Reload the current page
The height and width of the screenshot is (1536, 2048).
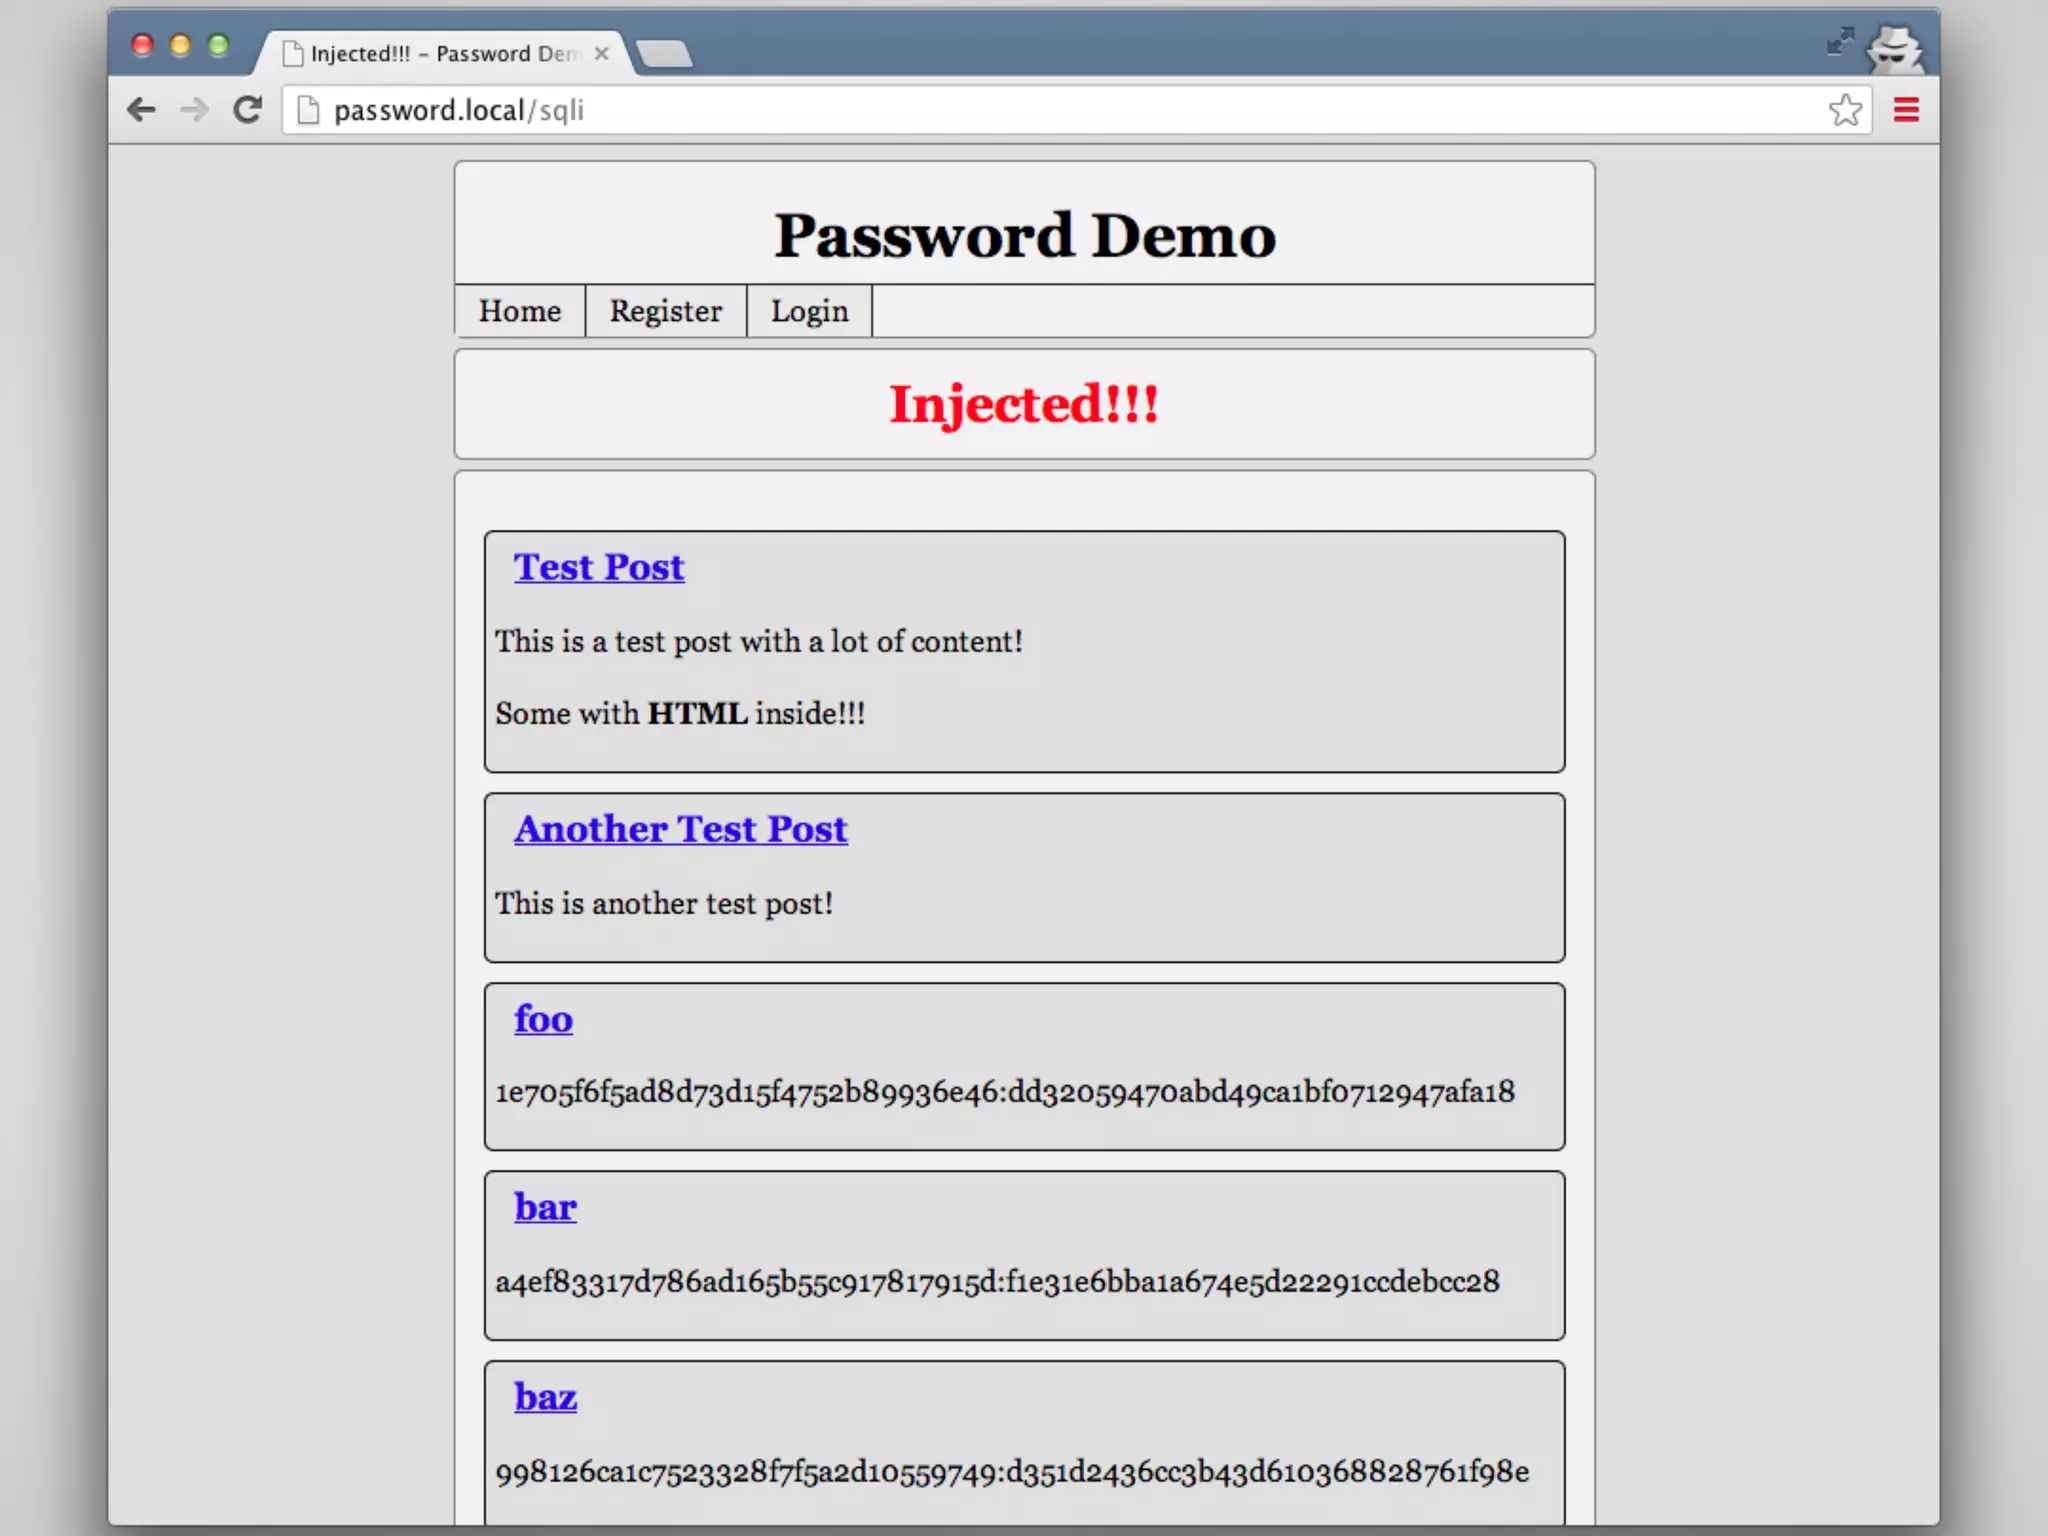click(247, 110)
